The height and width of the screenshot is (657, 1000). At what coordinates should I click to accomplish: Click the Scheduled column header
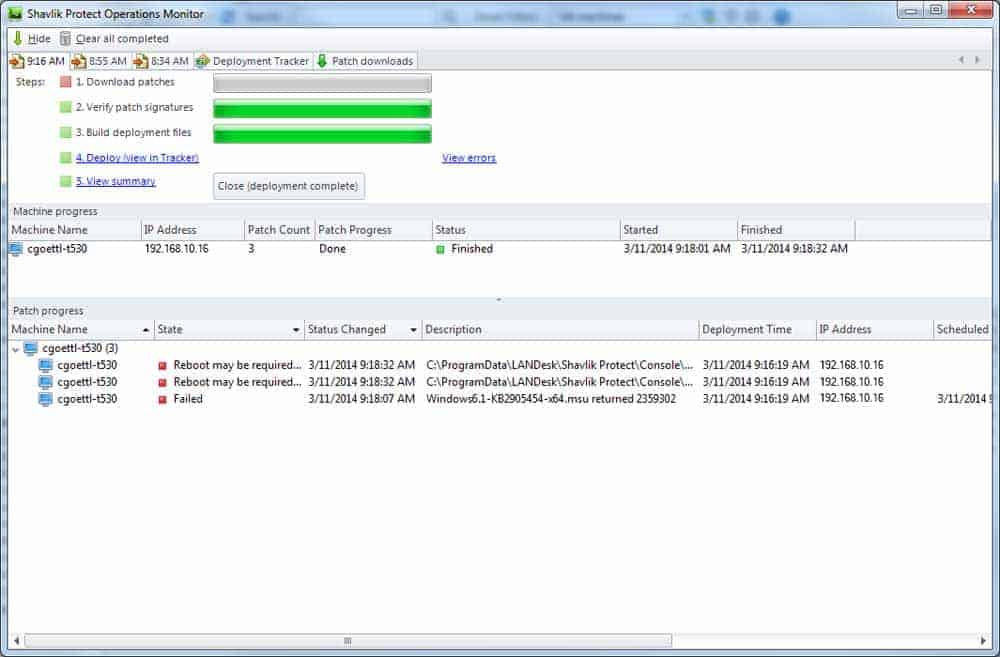pos(962,330)
